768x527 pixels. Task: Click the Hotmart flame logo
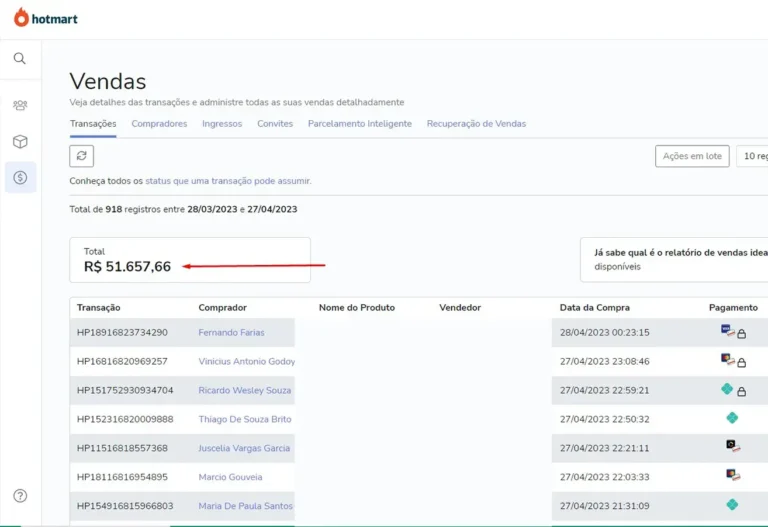coord(21,17)
